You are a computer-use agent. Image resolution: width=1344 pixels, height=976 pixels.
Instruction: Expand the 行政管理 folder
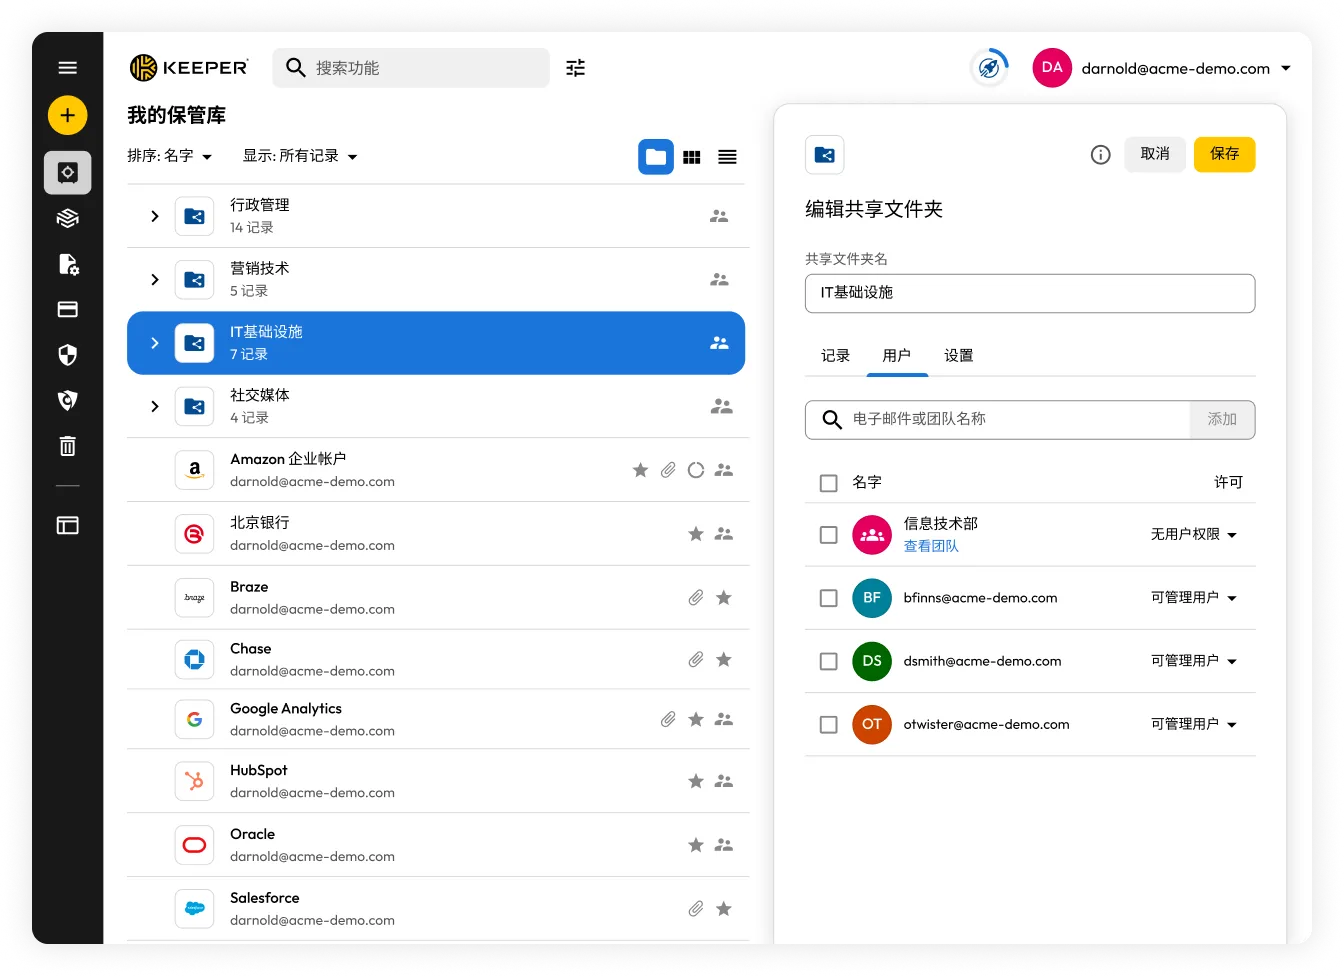(155, 216)
